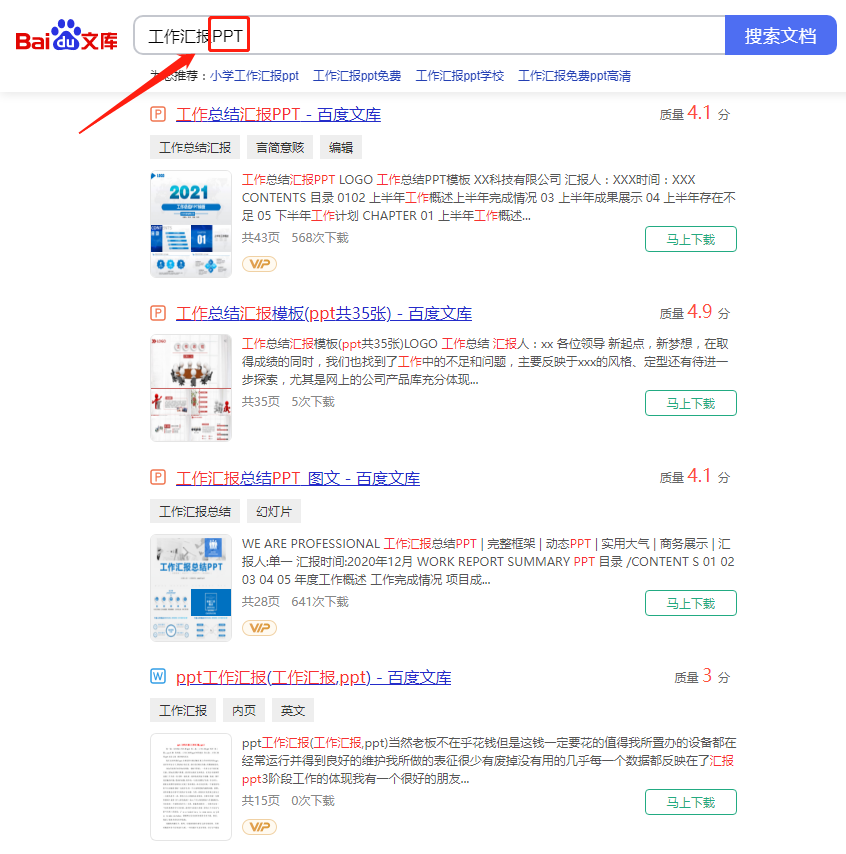Click the PPT icon beside 工作汇报总结PPT 图文
Image resolution: width=846 pixels, height=854 pixels.
(157, 478)
